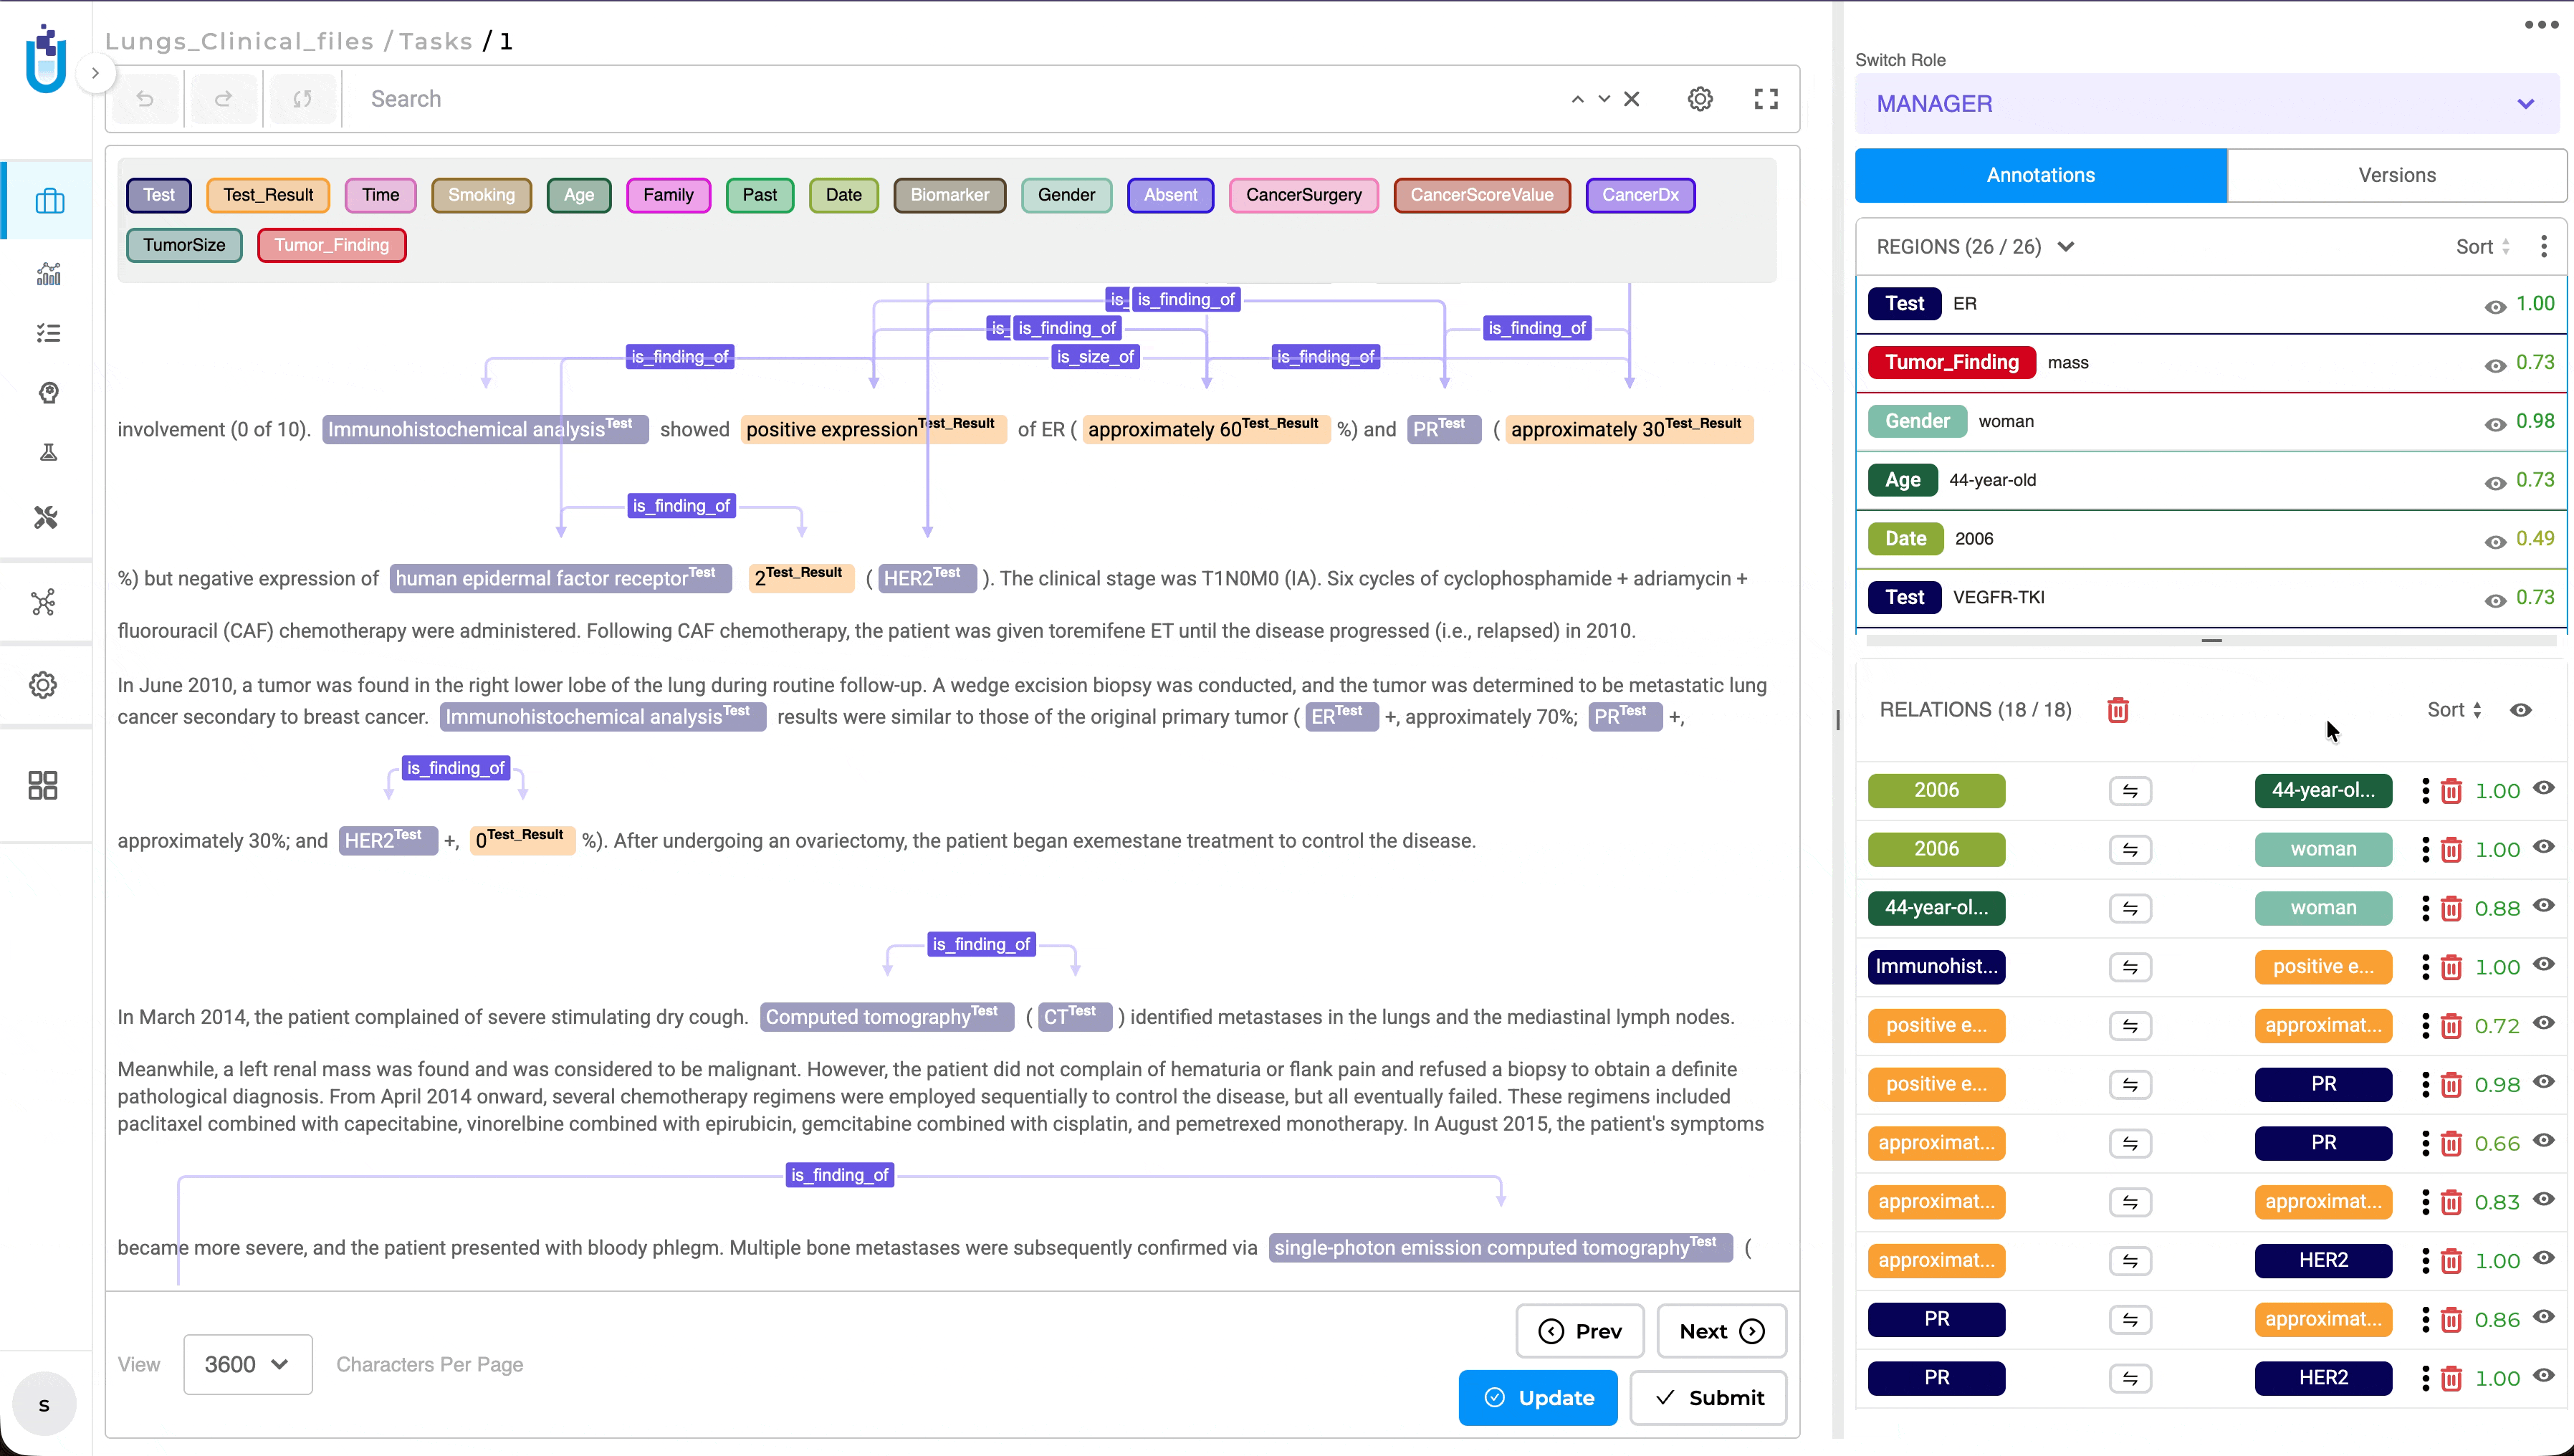The image size is (2574, 1456).
Task: Select the is_size_of relation label
Action: [x=1095, y=357]
